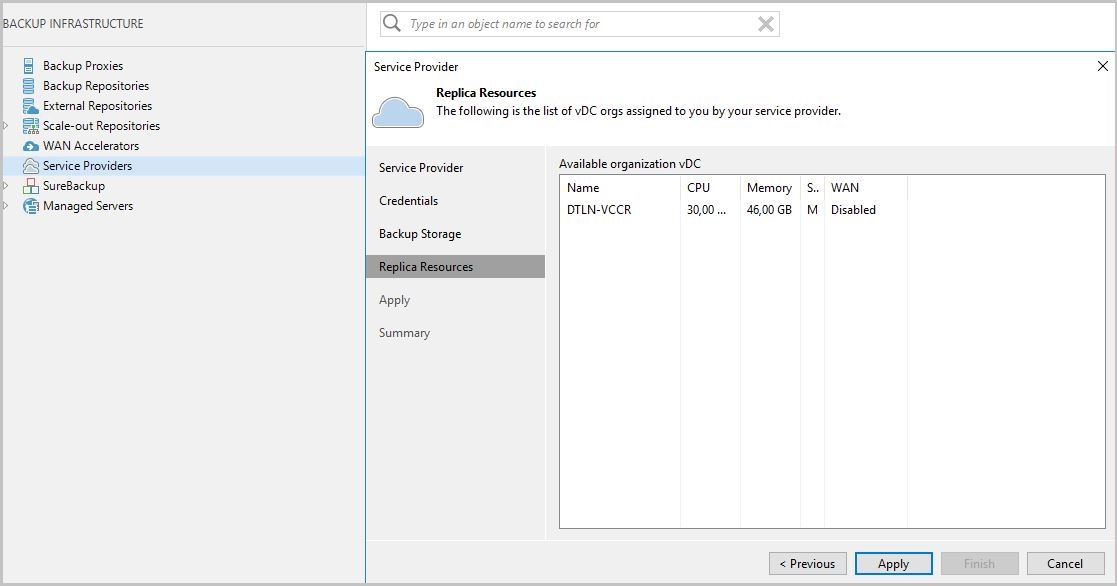The image size is (1117, 586).
Task: Click the cloud icon beside Replica Resources heading
Action: 397,110
